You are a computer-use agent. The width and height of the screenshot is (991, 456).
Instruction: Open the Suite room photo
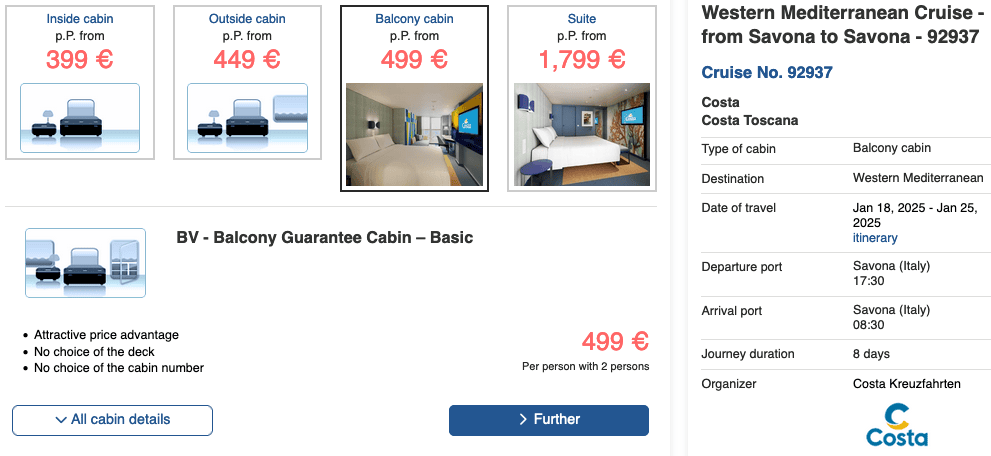pyautogui.click(x=581, y=134)
